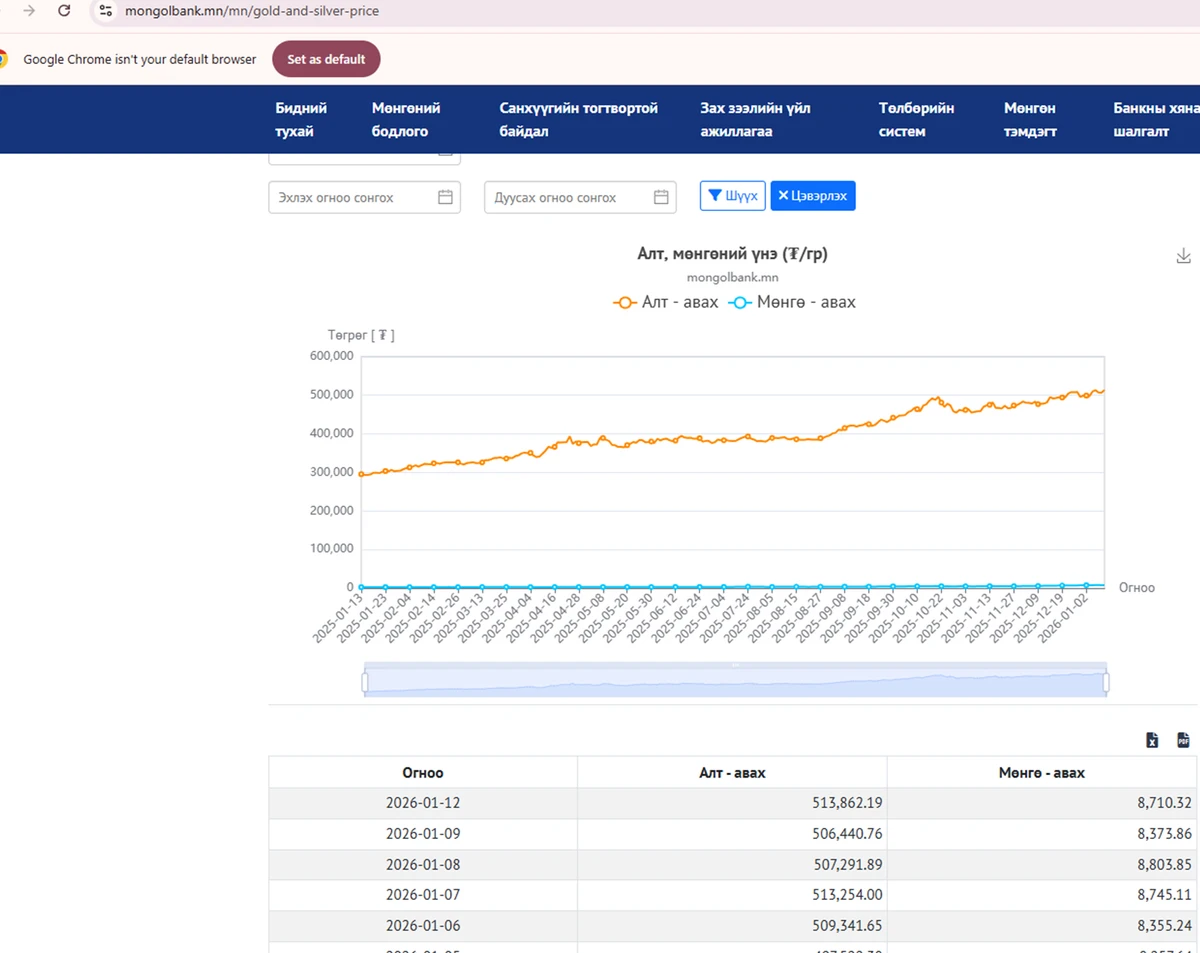The image size is (1200, 953).
Task: Export table to Excel file icon
Action: point(1152,740)
